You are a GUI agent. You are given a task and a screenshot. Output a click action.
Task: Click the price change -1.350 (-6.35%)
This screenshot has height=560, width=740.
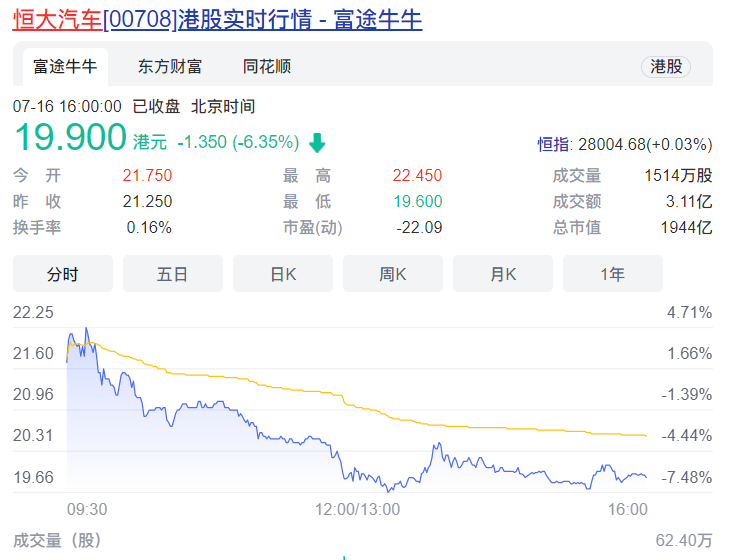click(x=238, y=142)
